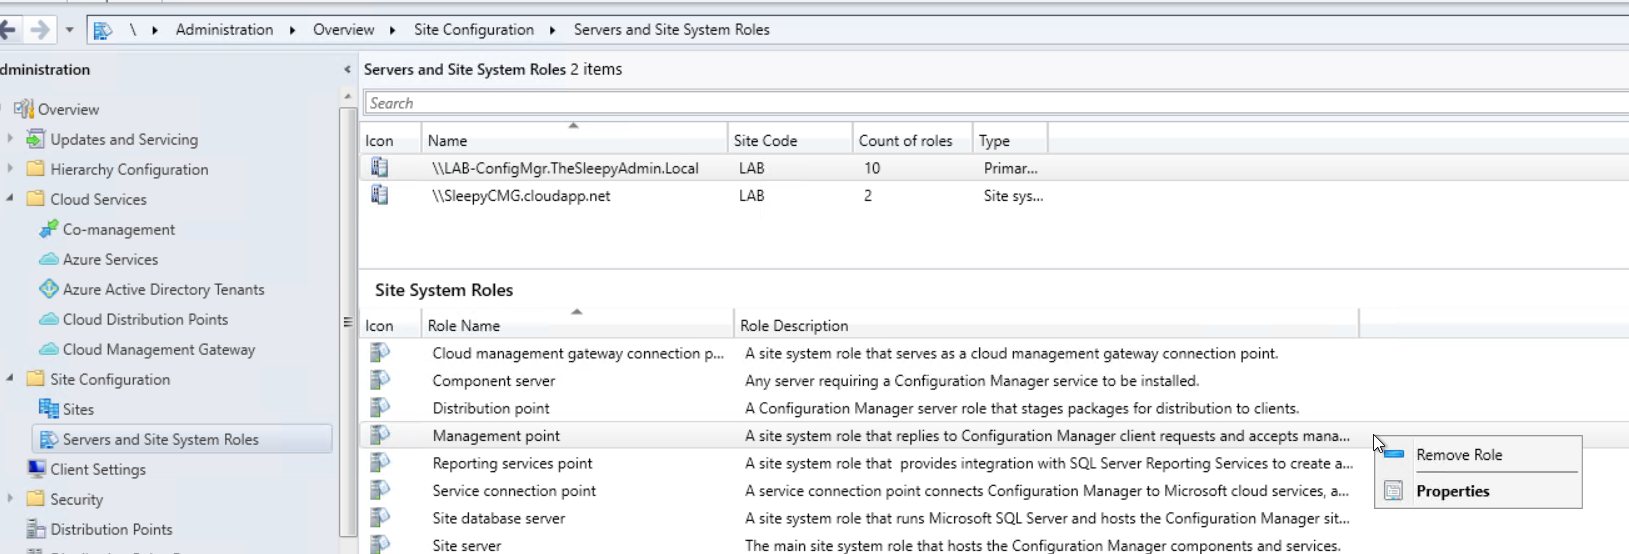Open Cloud Management Gateway node icon
This screenshot has height=554, width=1629.
[48, 349]
